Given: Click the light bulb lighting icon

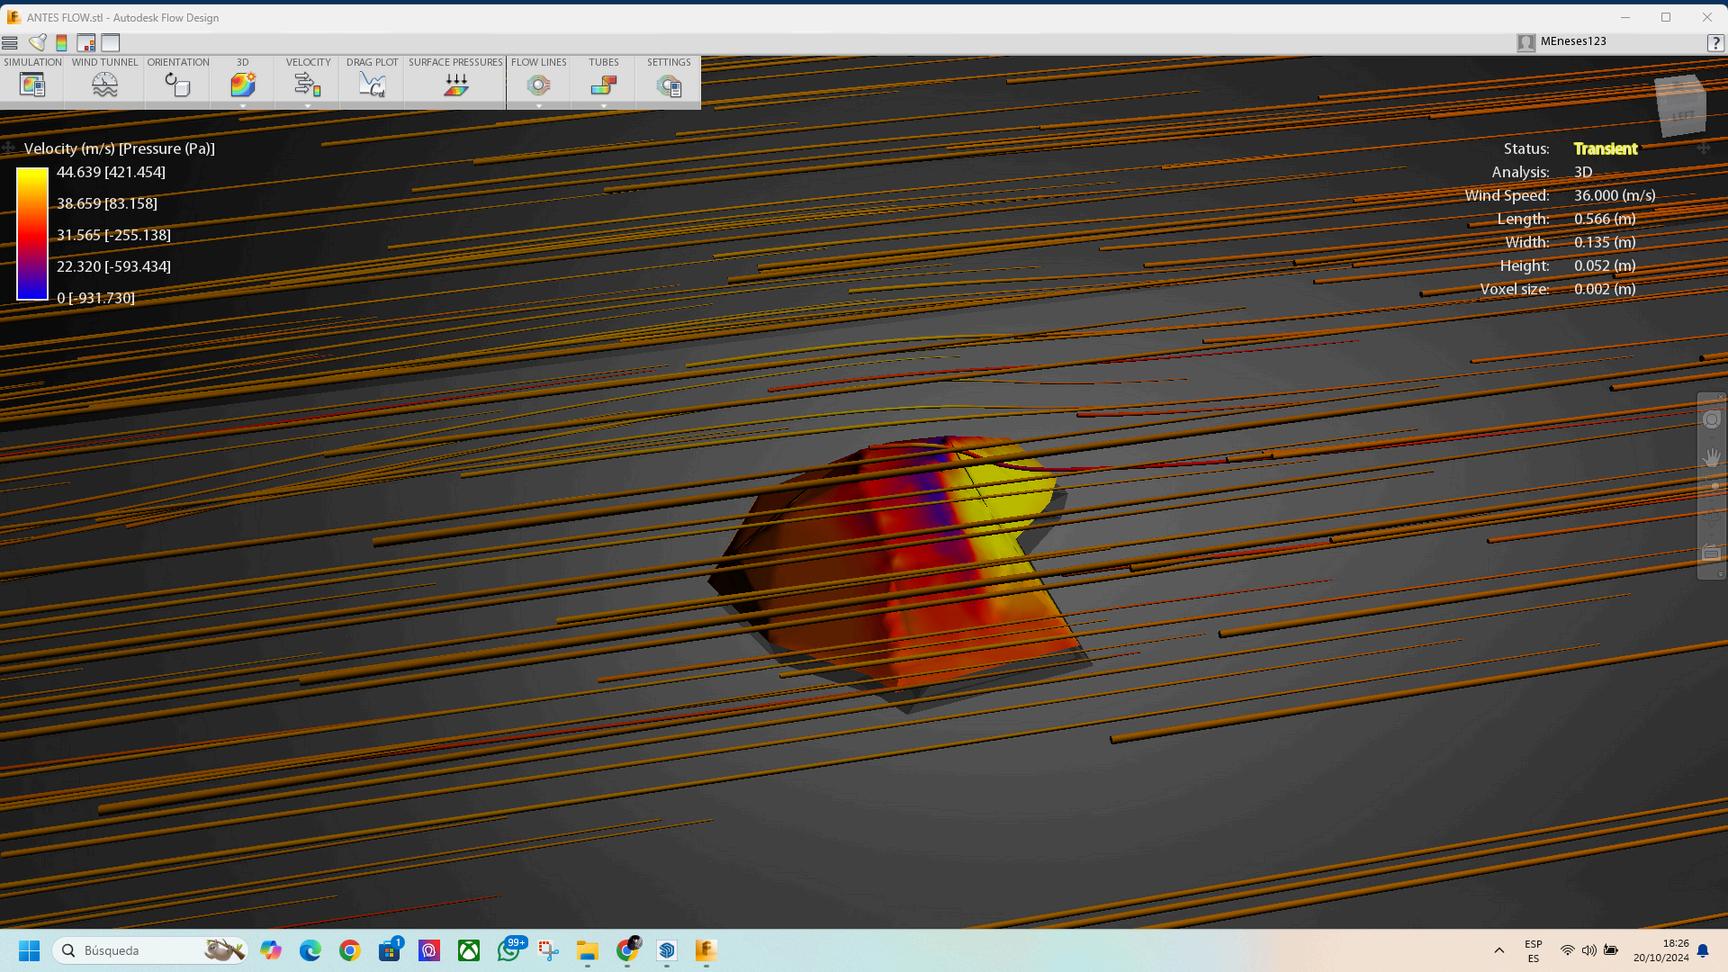Looking at the screenshot, I should click(x=37, y=43).
